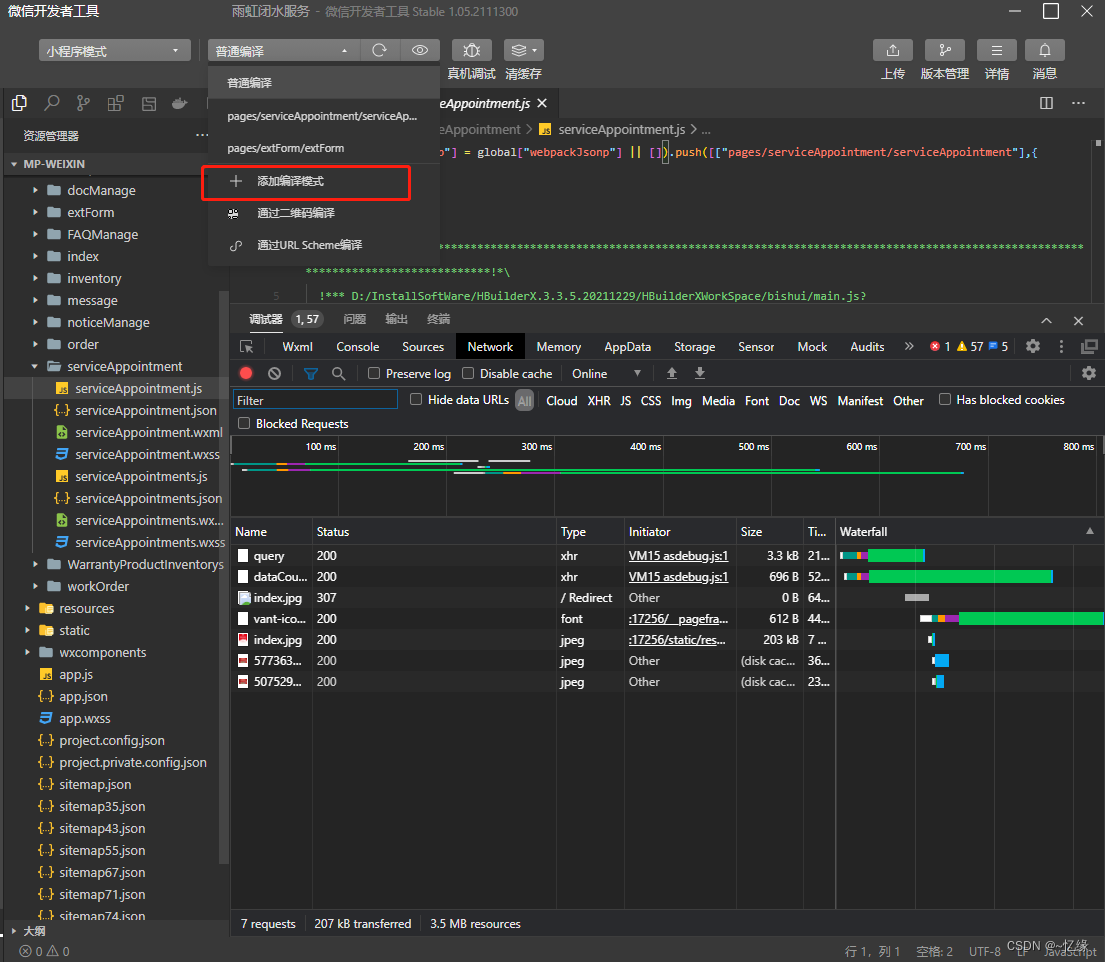Show more devtools tabs with double chevron
Screen dimensions: 1105x962
click(x=909, y=346)
